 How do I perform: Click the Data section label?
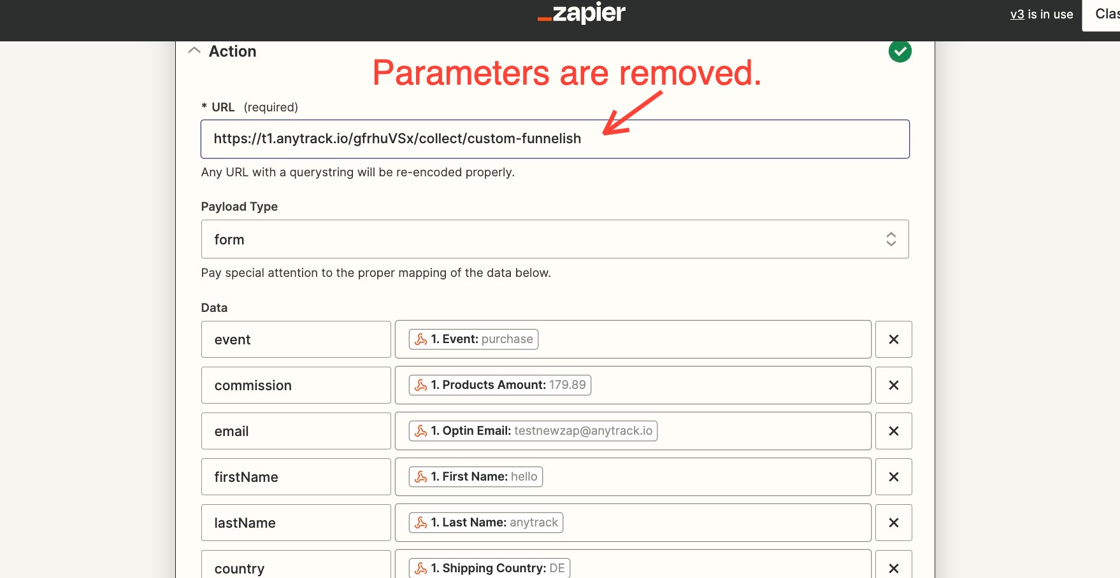click(x=214, y=308)
